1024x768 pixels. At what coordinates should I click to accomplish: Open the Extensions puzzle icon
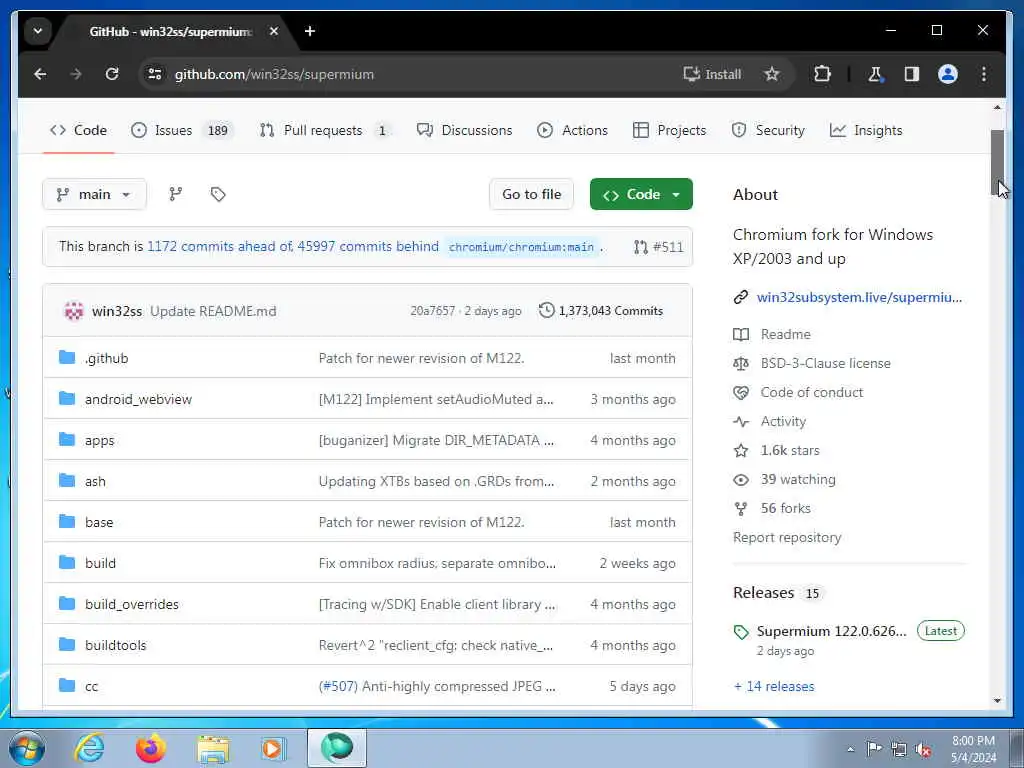tap(822, 74)
